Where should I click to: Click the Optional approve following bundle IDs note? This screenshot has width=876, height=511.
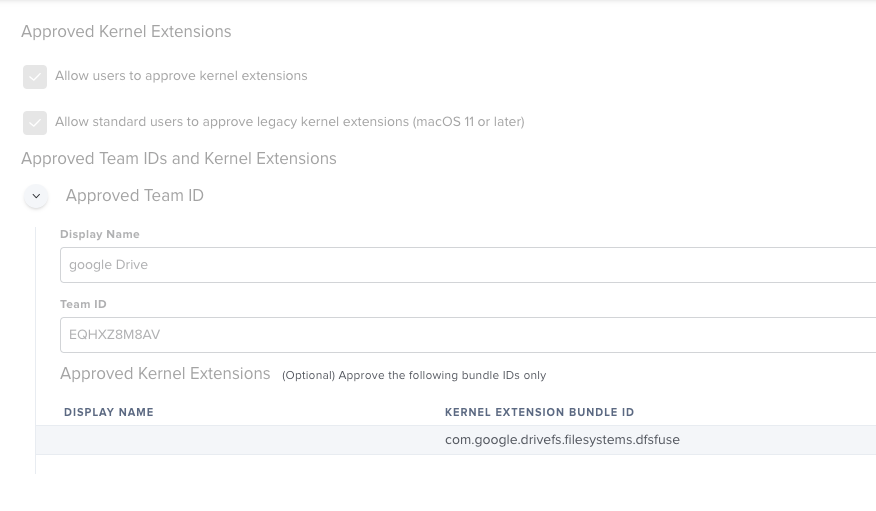click(x=414, y=375)
